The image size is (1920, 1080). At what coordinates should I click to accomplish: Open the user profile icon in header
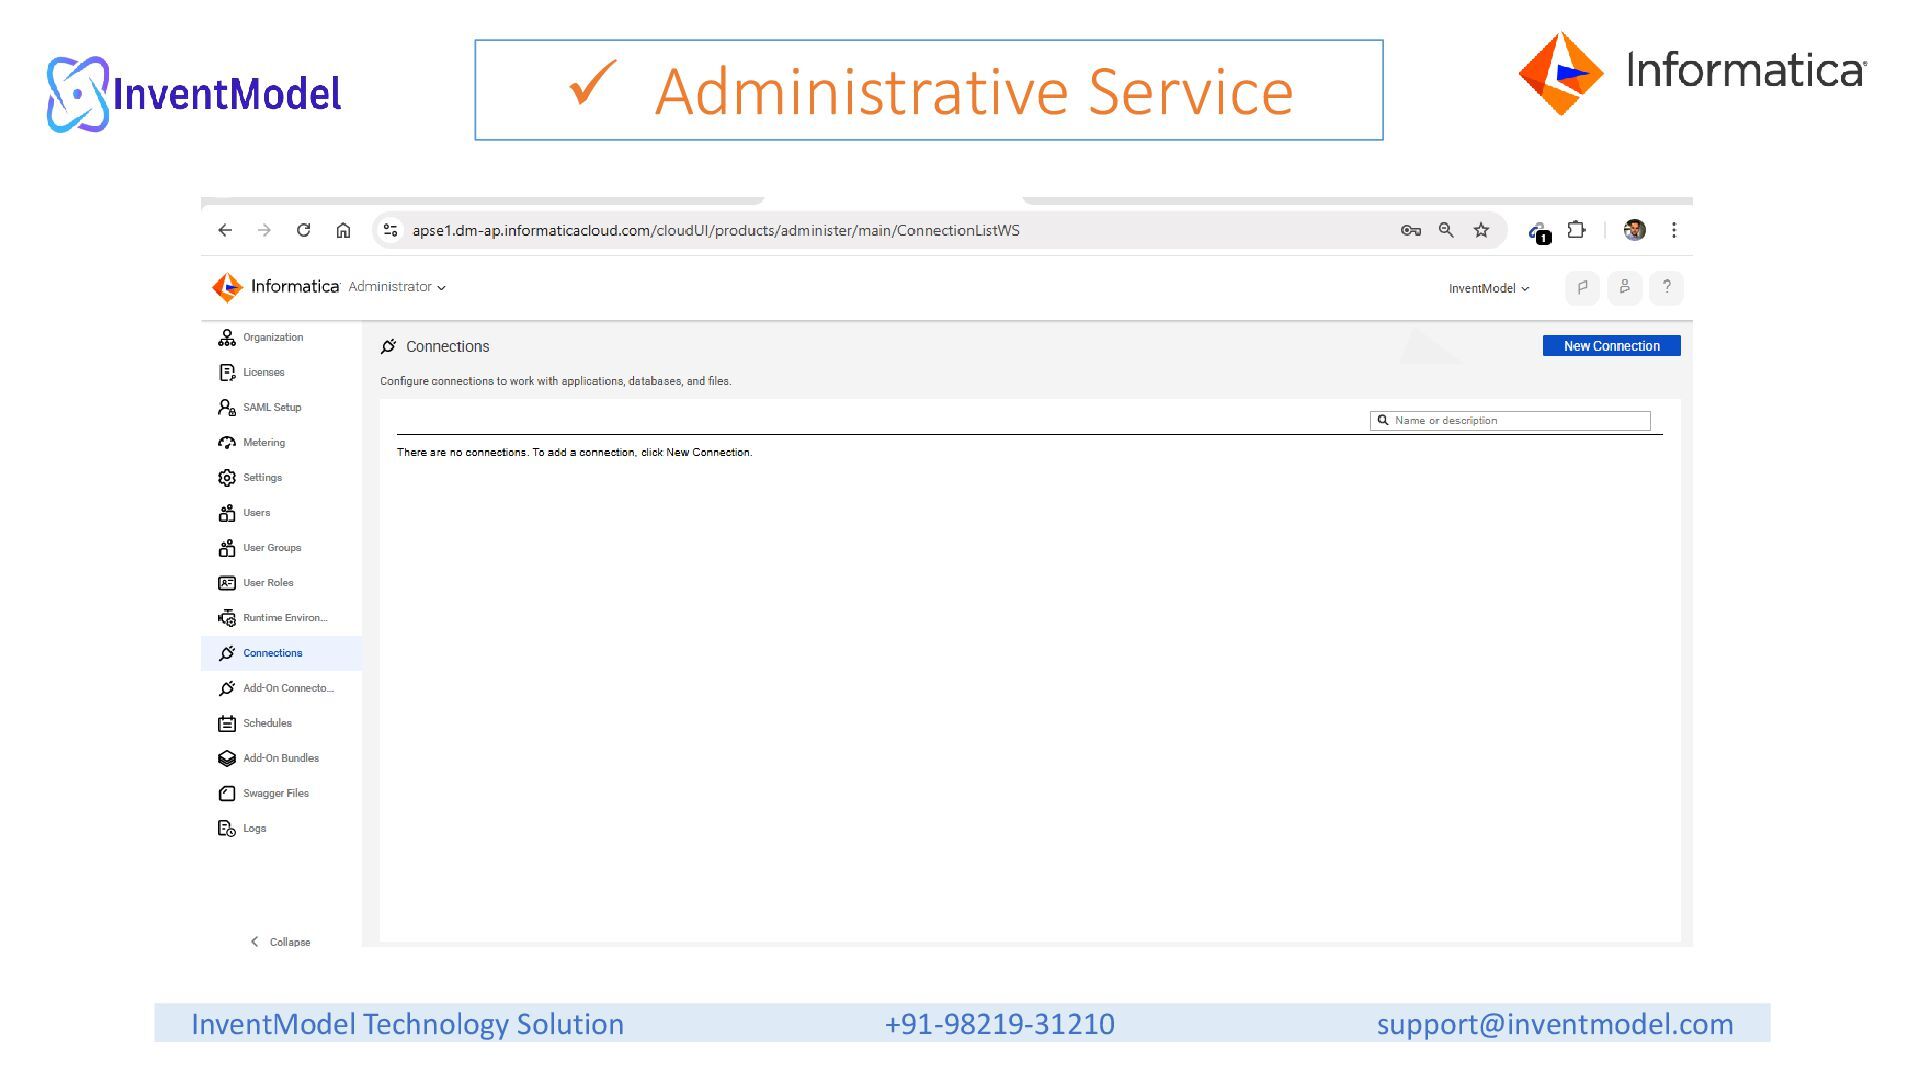[x=1624, y=288]
